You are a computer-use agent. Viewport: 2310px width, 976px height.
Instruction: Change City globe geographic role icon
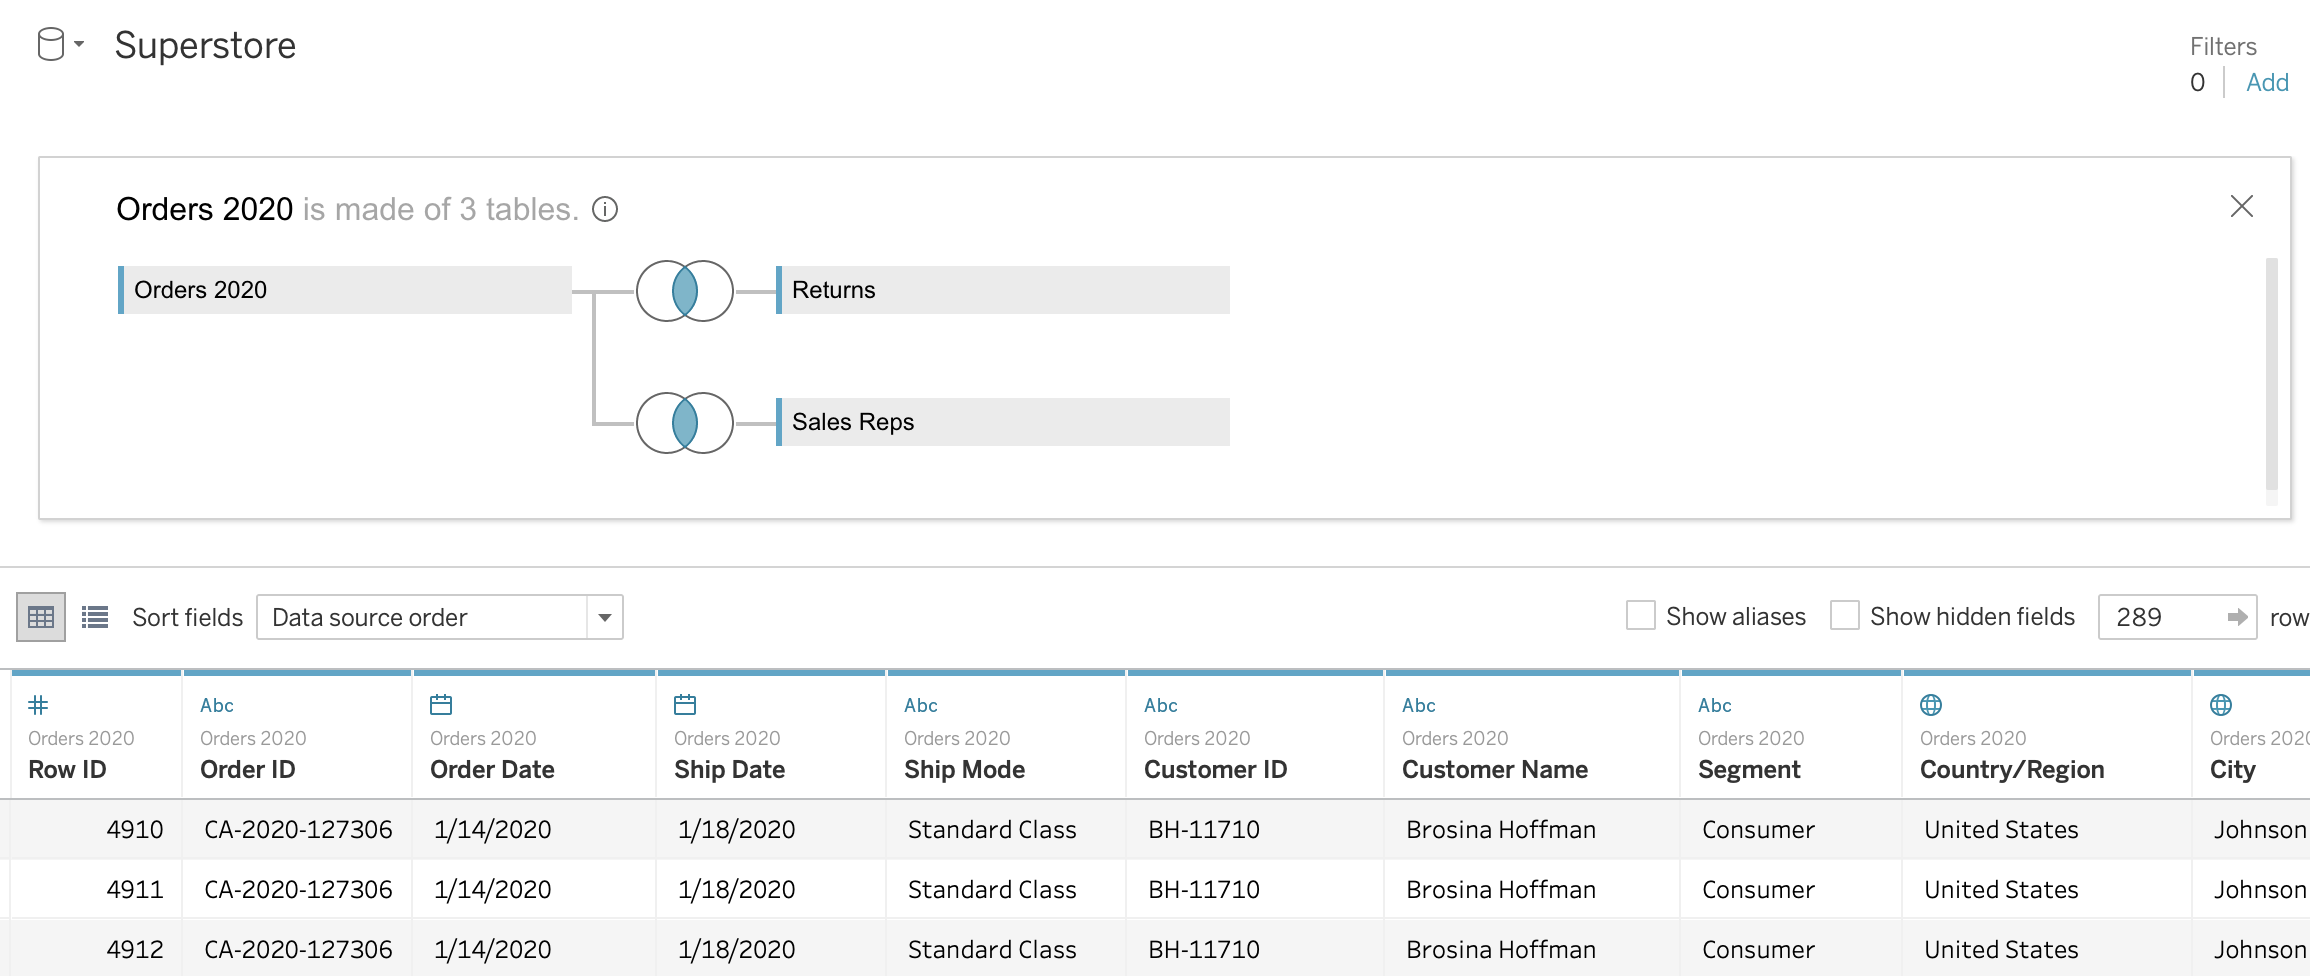2221,705
